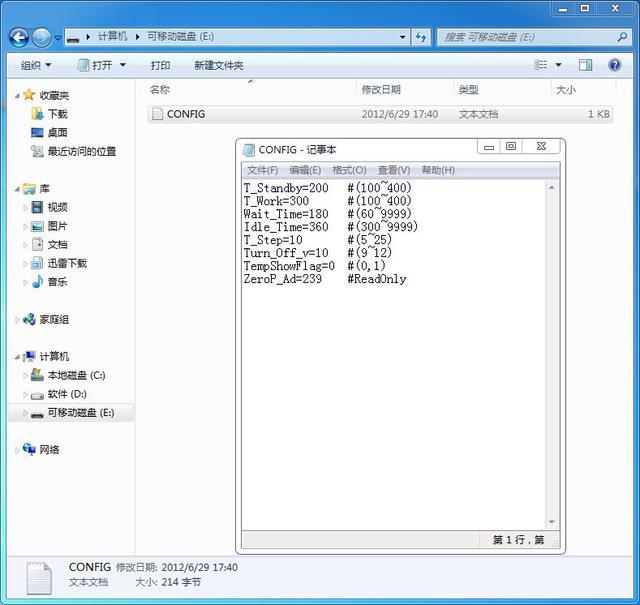
Task: Open the 查看(V) menu in Notepad
Action: pos(394,170)
